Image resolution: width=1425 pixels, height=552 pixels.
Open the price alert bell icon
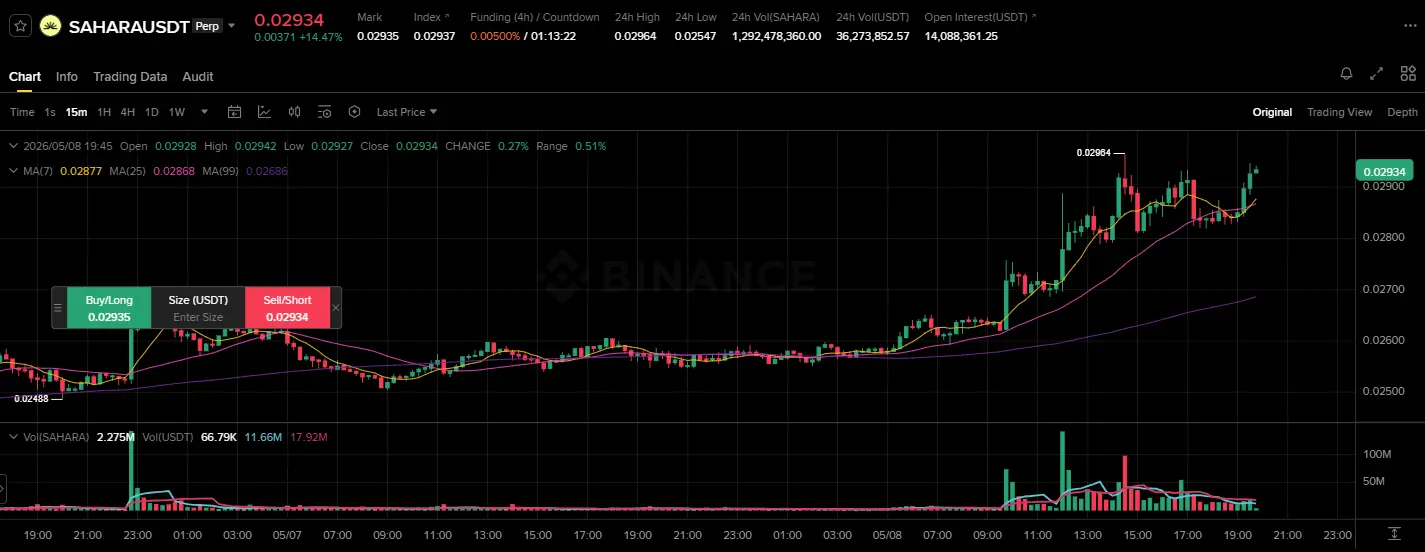[x=1346, y=74]
